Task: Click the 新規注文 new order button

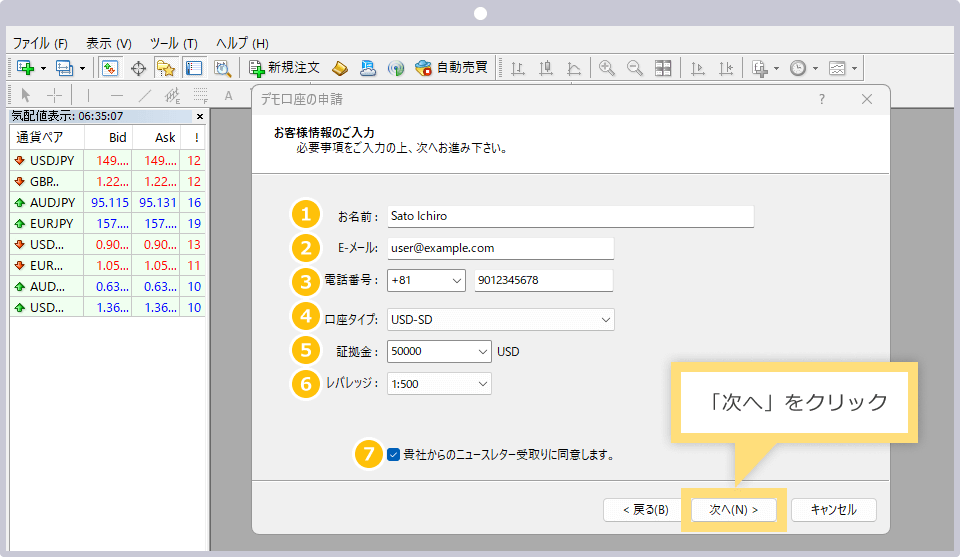Action: click(x=285, y=68)
